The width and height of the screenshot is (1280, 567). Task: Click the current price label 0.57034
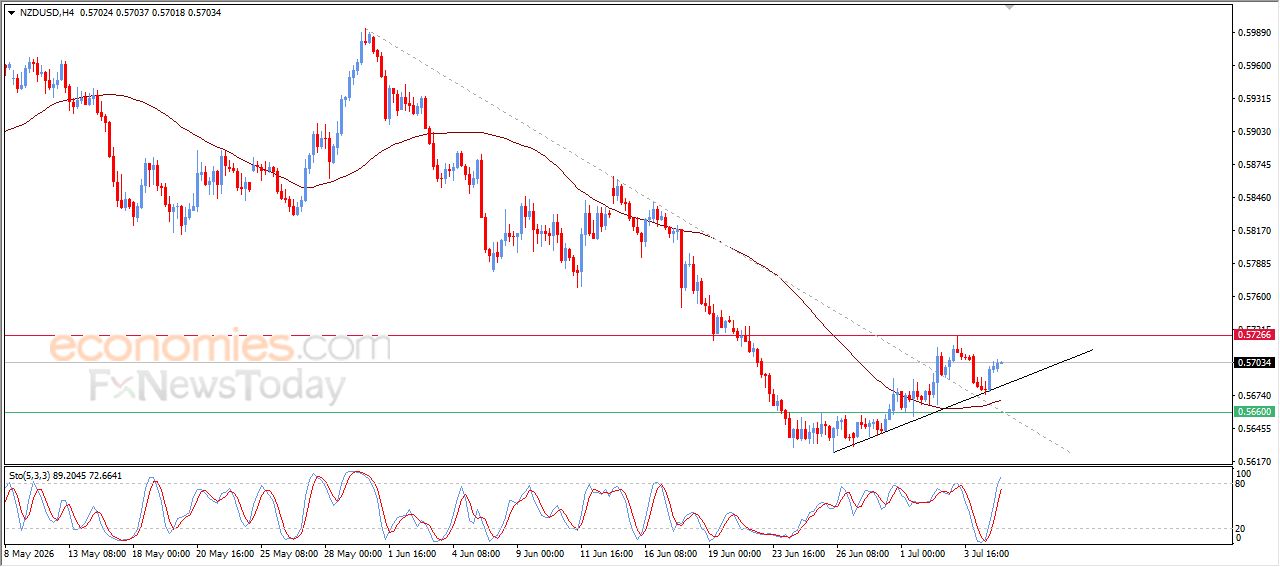pos(1254,363)
